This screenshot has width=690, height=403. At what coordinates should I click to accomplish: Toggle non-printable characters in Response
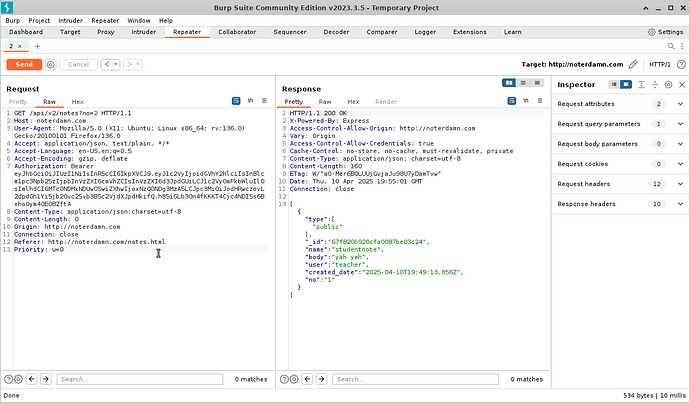[526, 101]
